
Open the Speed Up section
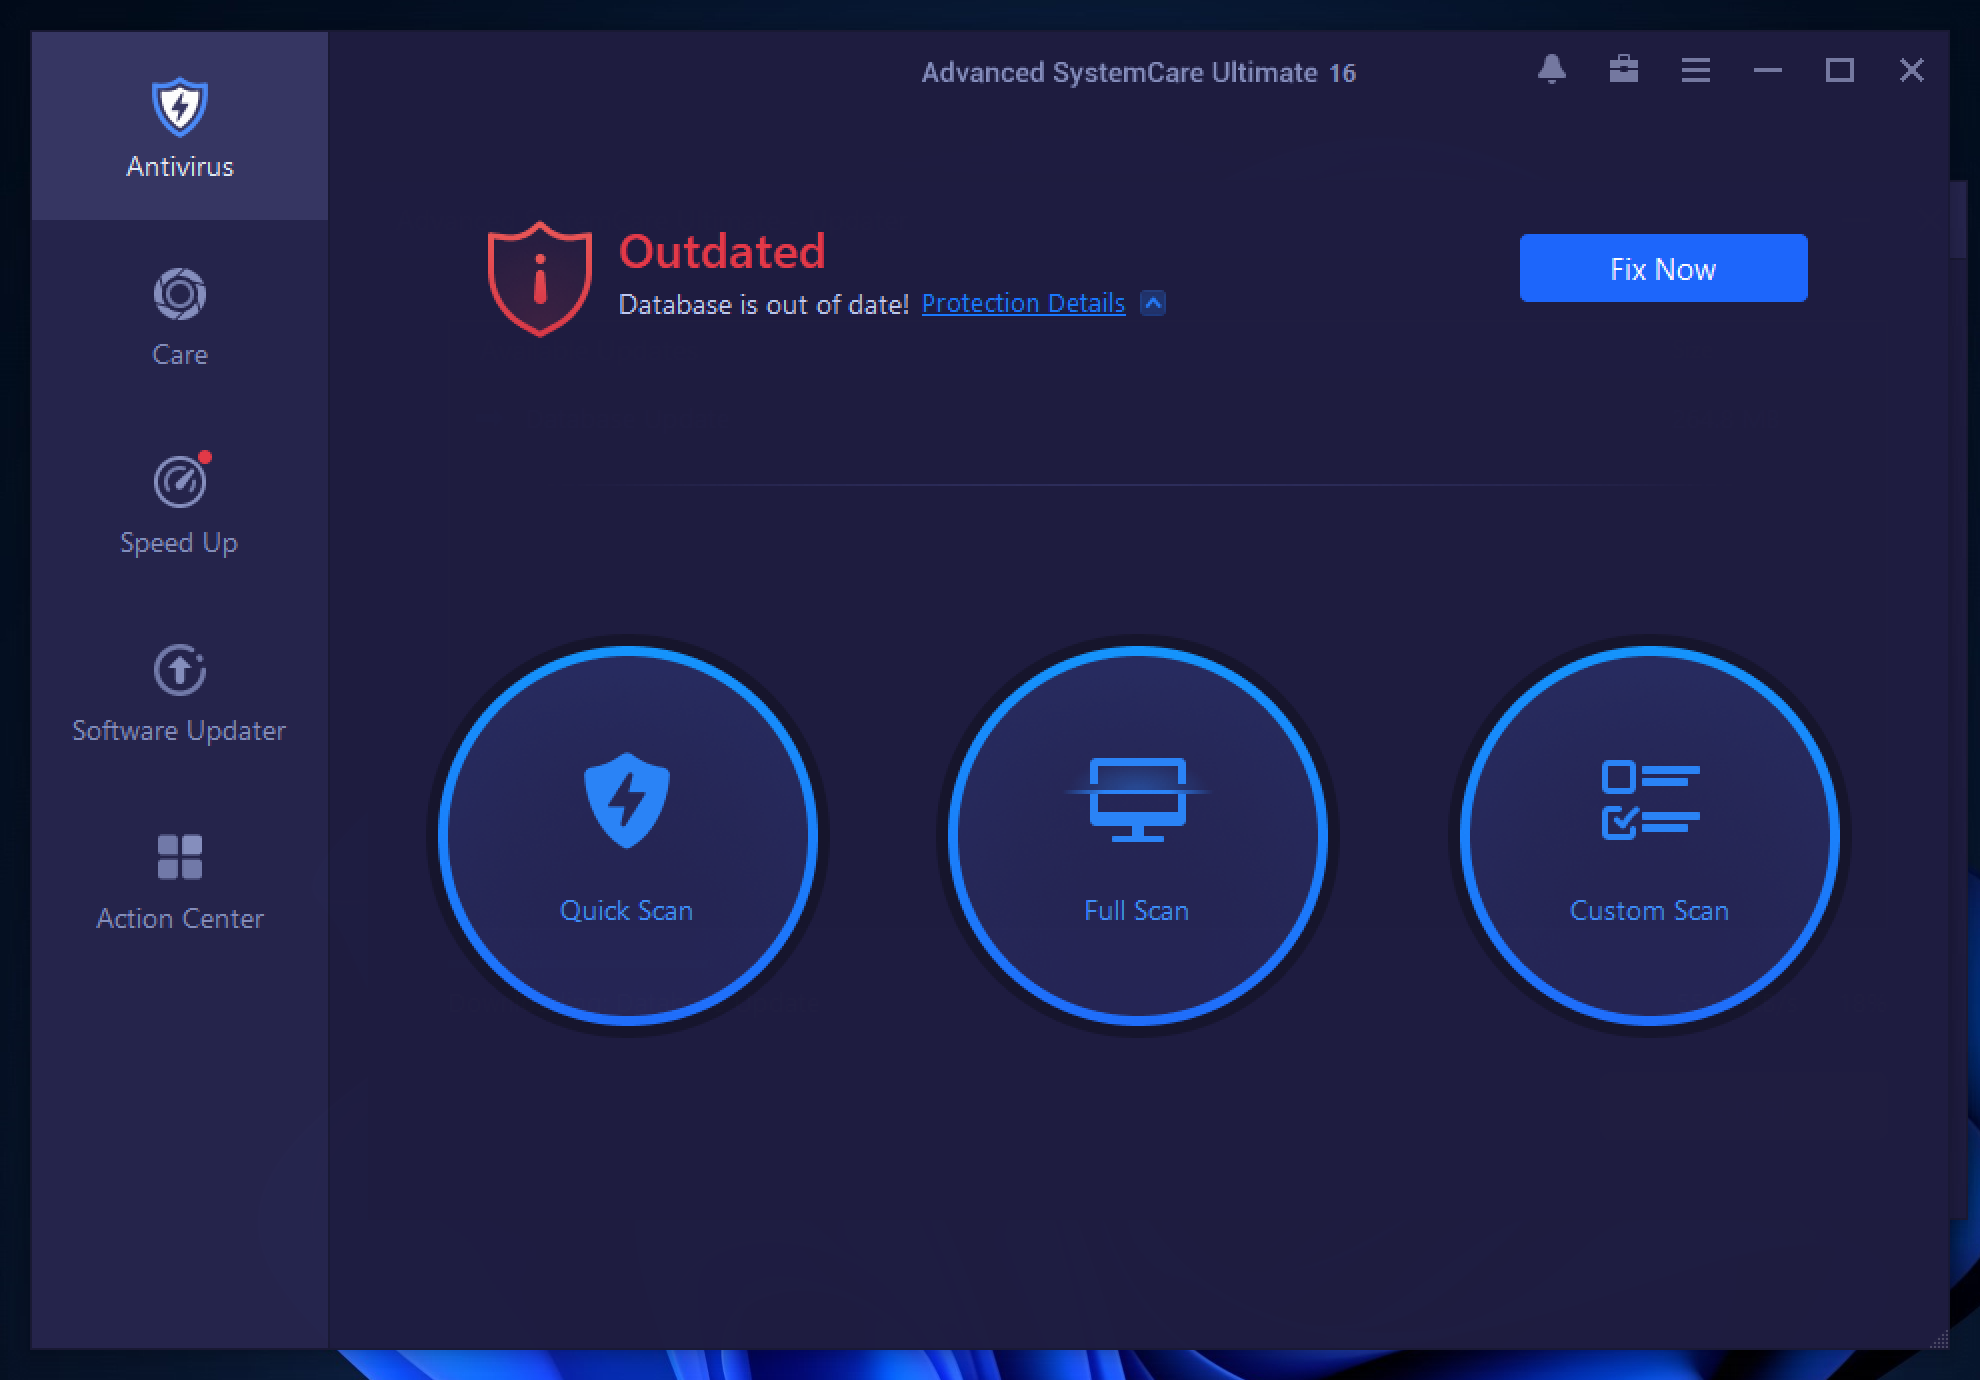(x=180, y=504)
